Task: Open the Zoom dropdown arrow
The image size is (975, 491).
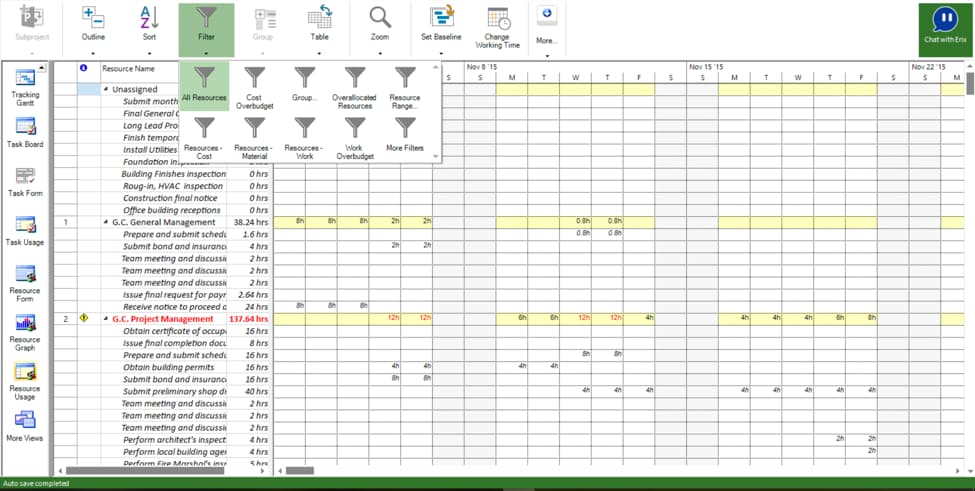Action: (x=380, y=53)
